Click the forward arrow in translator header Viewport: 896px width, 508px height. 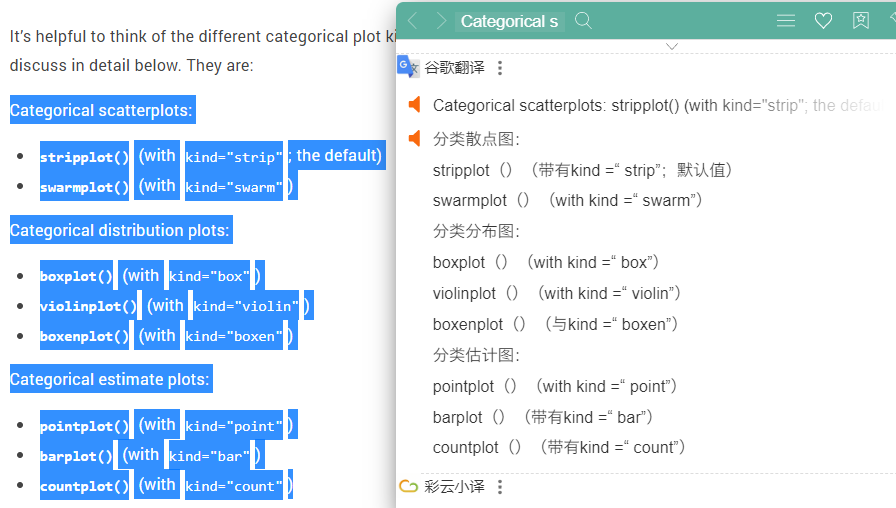441,21
